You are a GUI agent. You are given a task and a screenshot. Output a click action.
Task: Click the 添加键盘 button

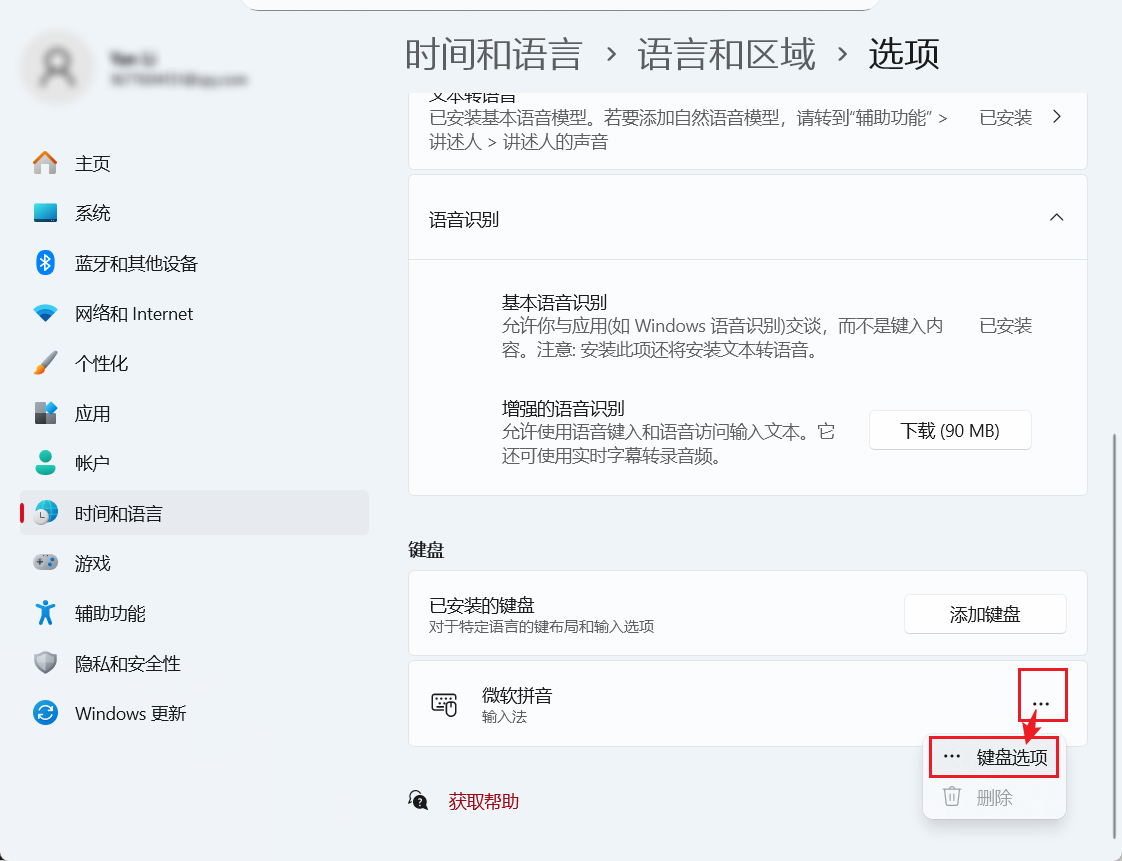click(x=985, y=614)
